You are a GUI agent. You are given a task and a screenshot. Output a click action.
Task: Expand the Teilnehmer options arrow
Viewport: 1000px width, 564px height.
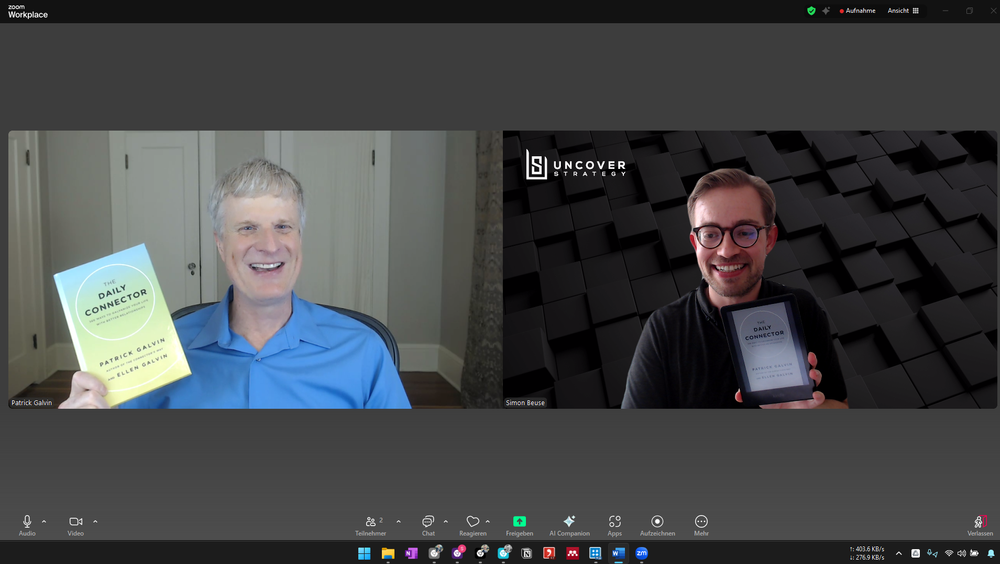pos(399,521)
